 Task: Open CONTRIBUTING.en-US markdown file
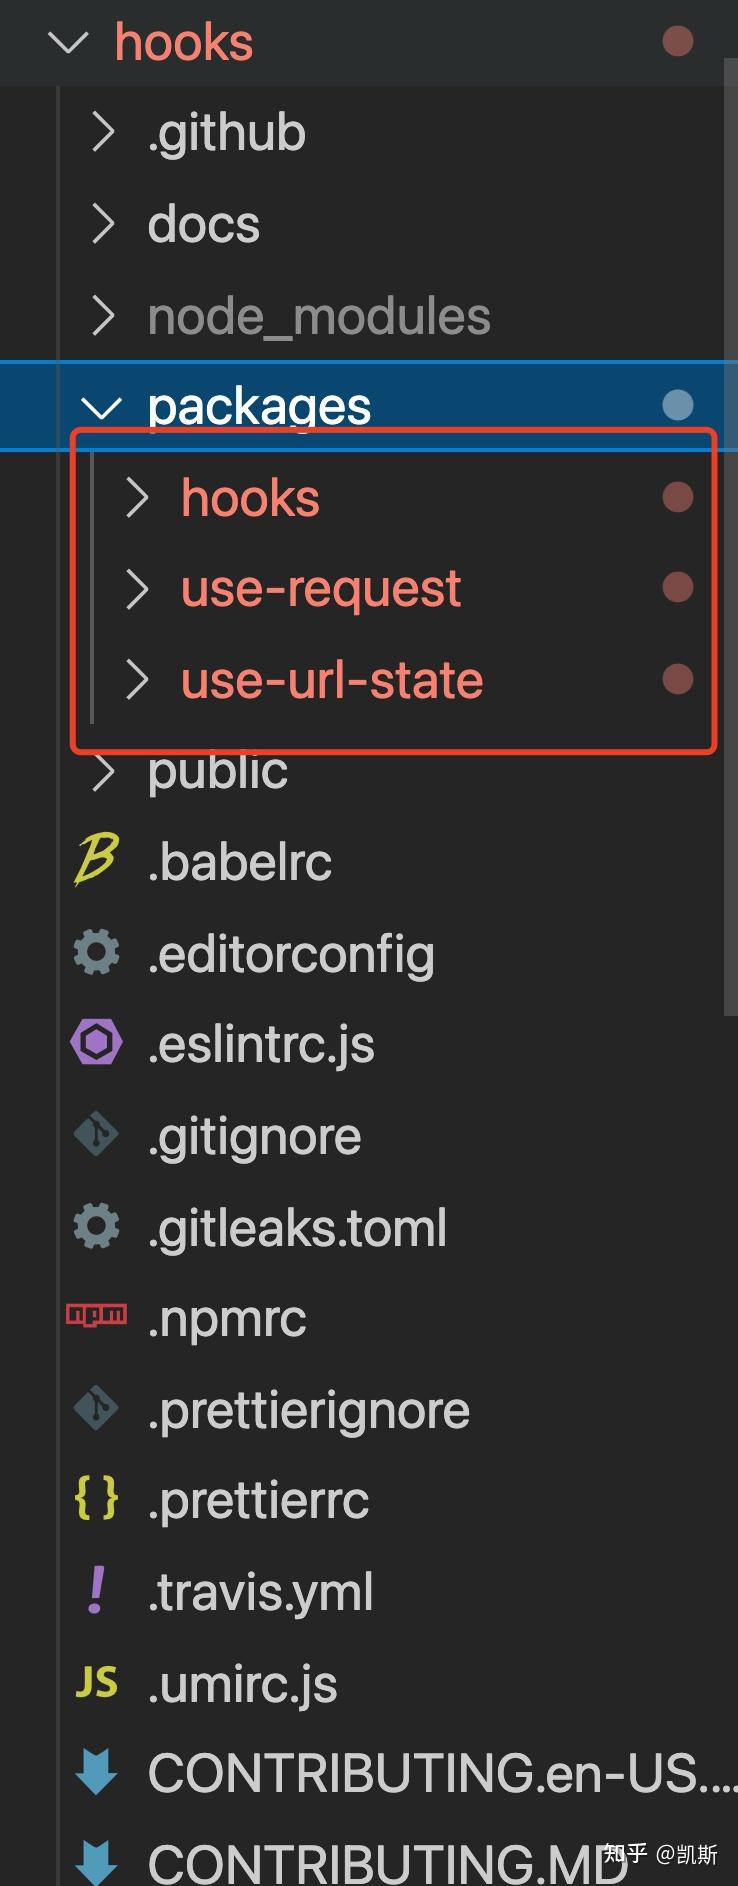pyautogui.click(x=440, y=1773)
